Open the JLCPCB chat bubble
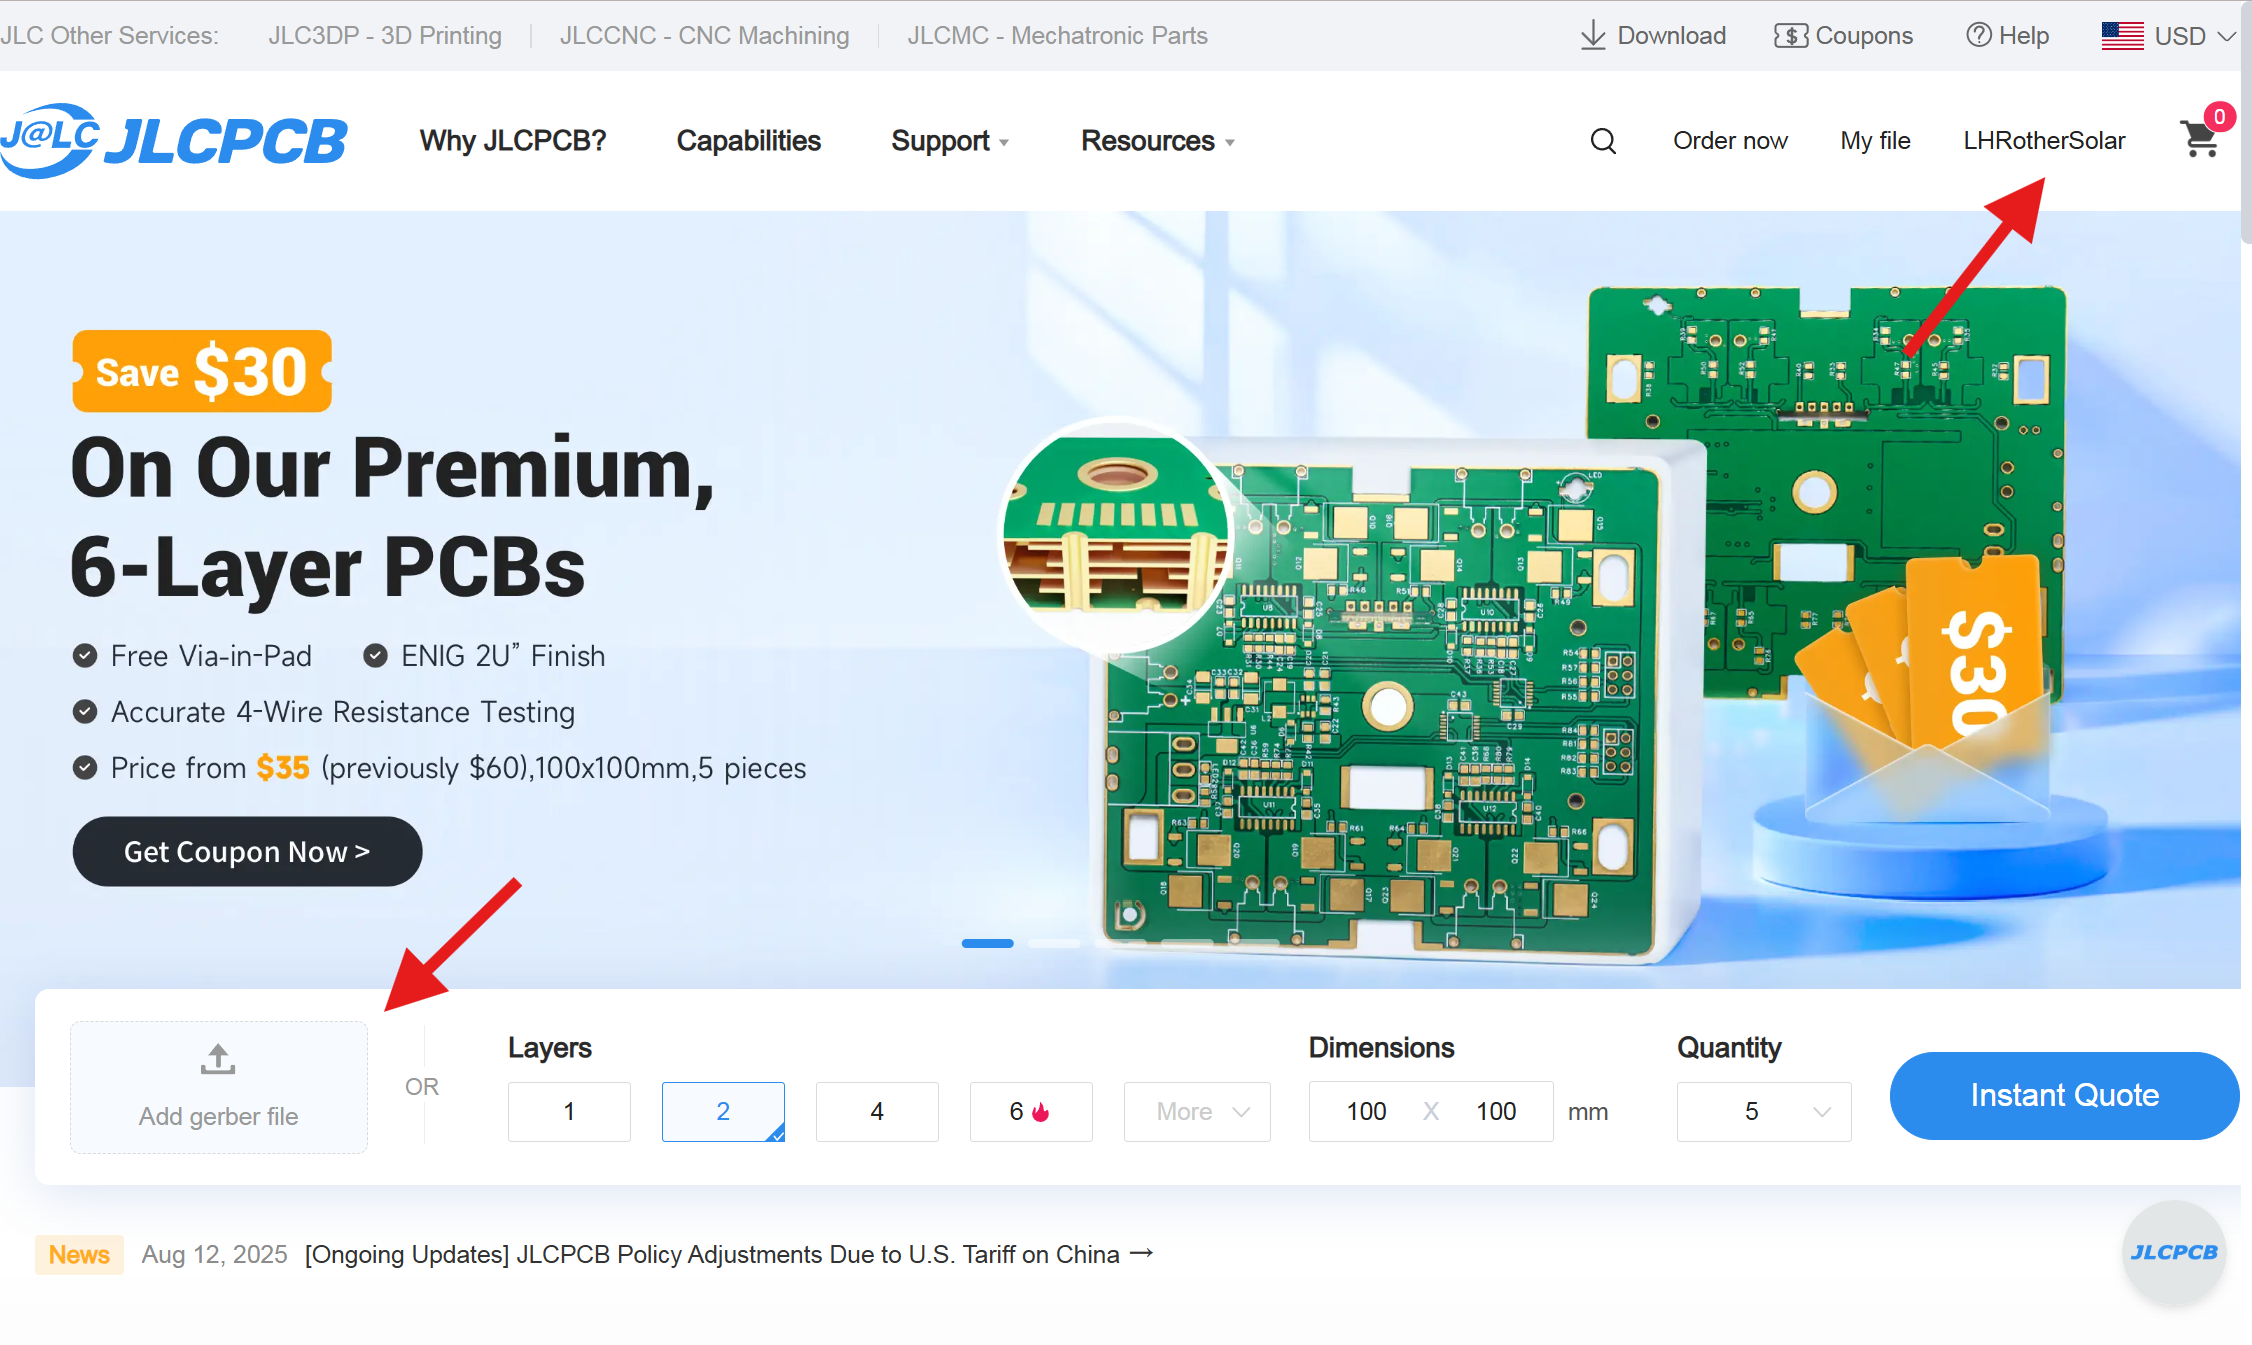Screen dimensions: 2252x1345 tap(2174, 1252)
